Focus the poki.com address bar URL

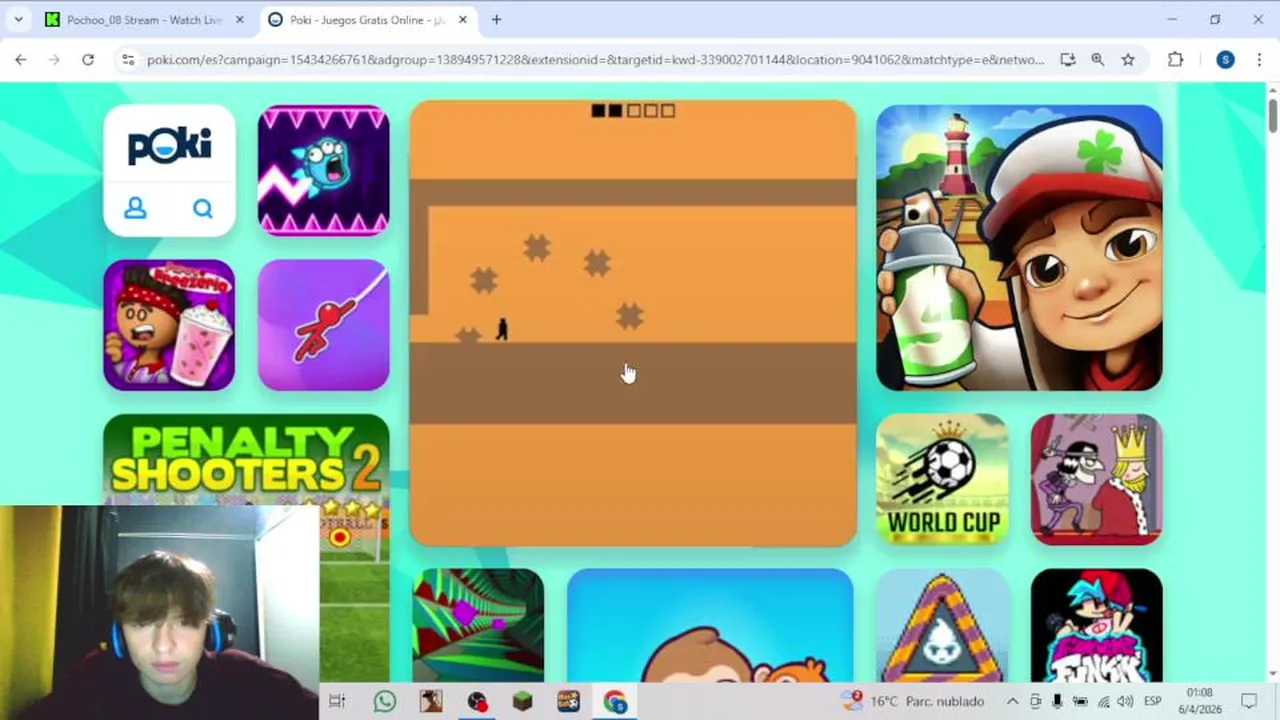click(595, 60)
